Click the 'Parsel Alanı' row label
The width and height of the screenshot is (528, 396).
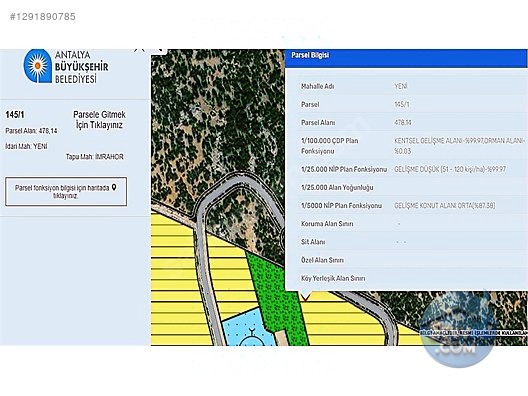click(318, 123)
